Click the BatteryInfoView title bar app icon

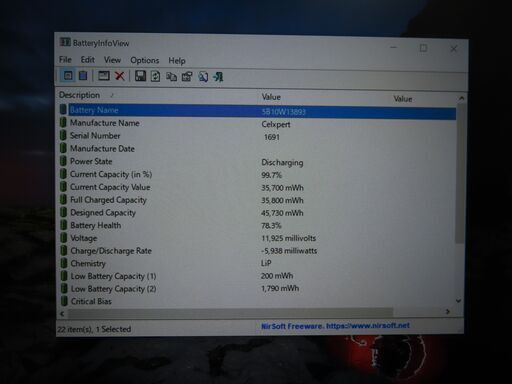click(x=65, y=42)
